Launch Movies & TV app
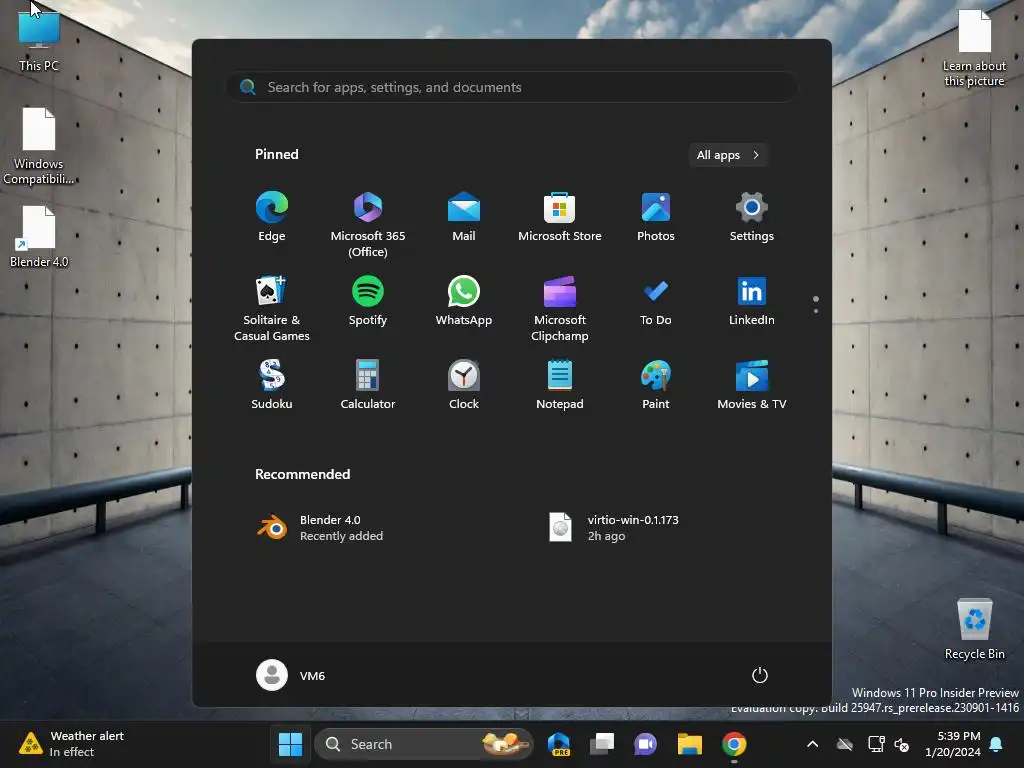The height and width of the screenshot is (768, 1024). pyautogui.click(x=752, y=385)
